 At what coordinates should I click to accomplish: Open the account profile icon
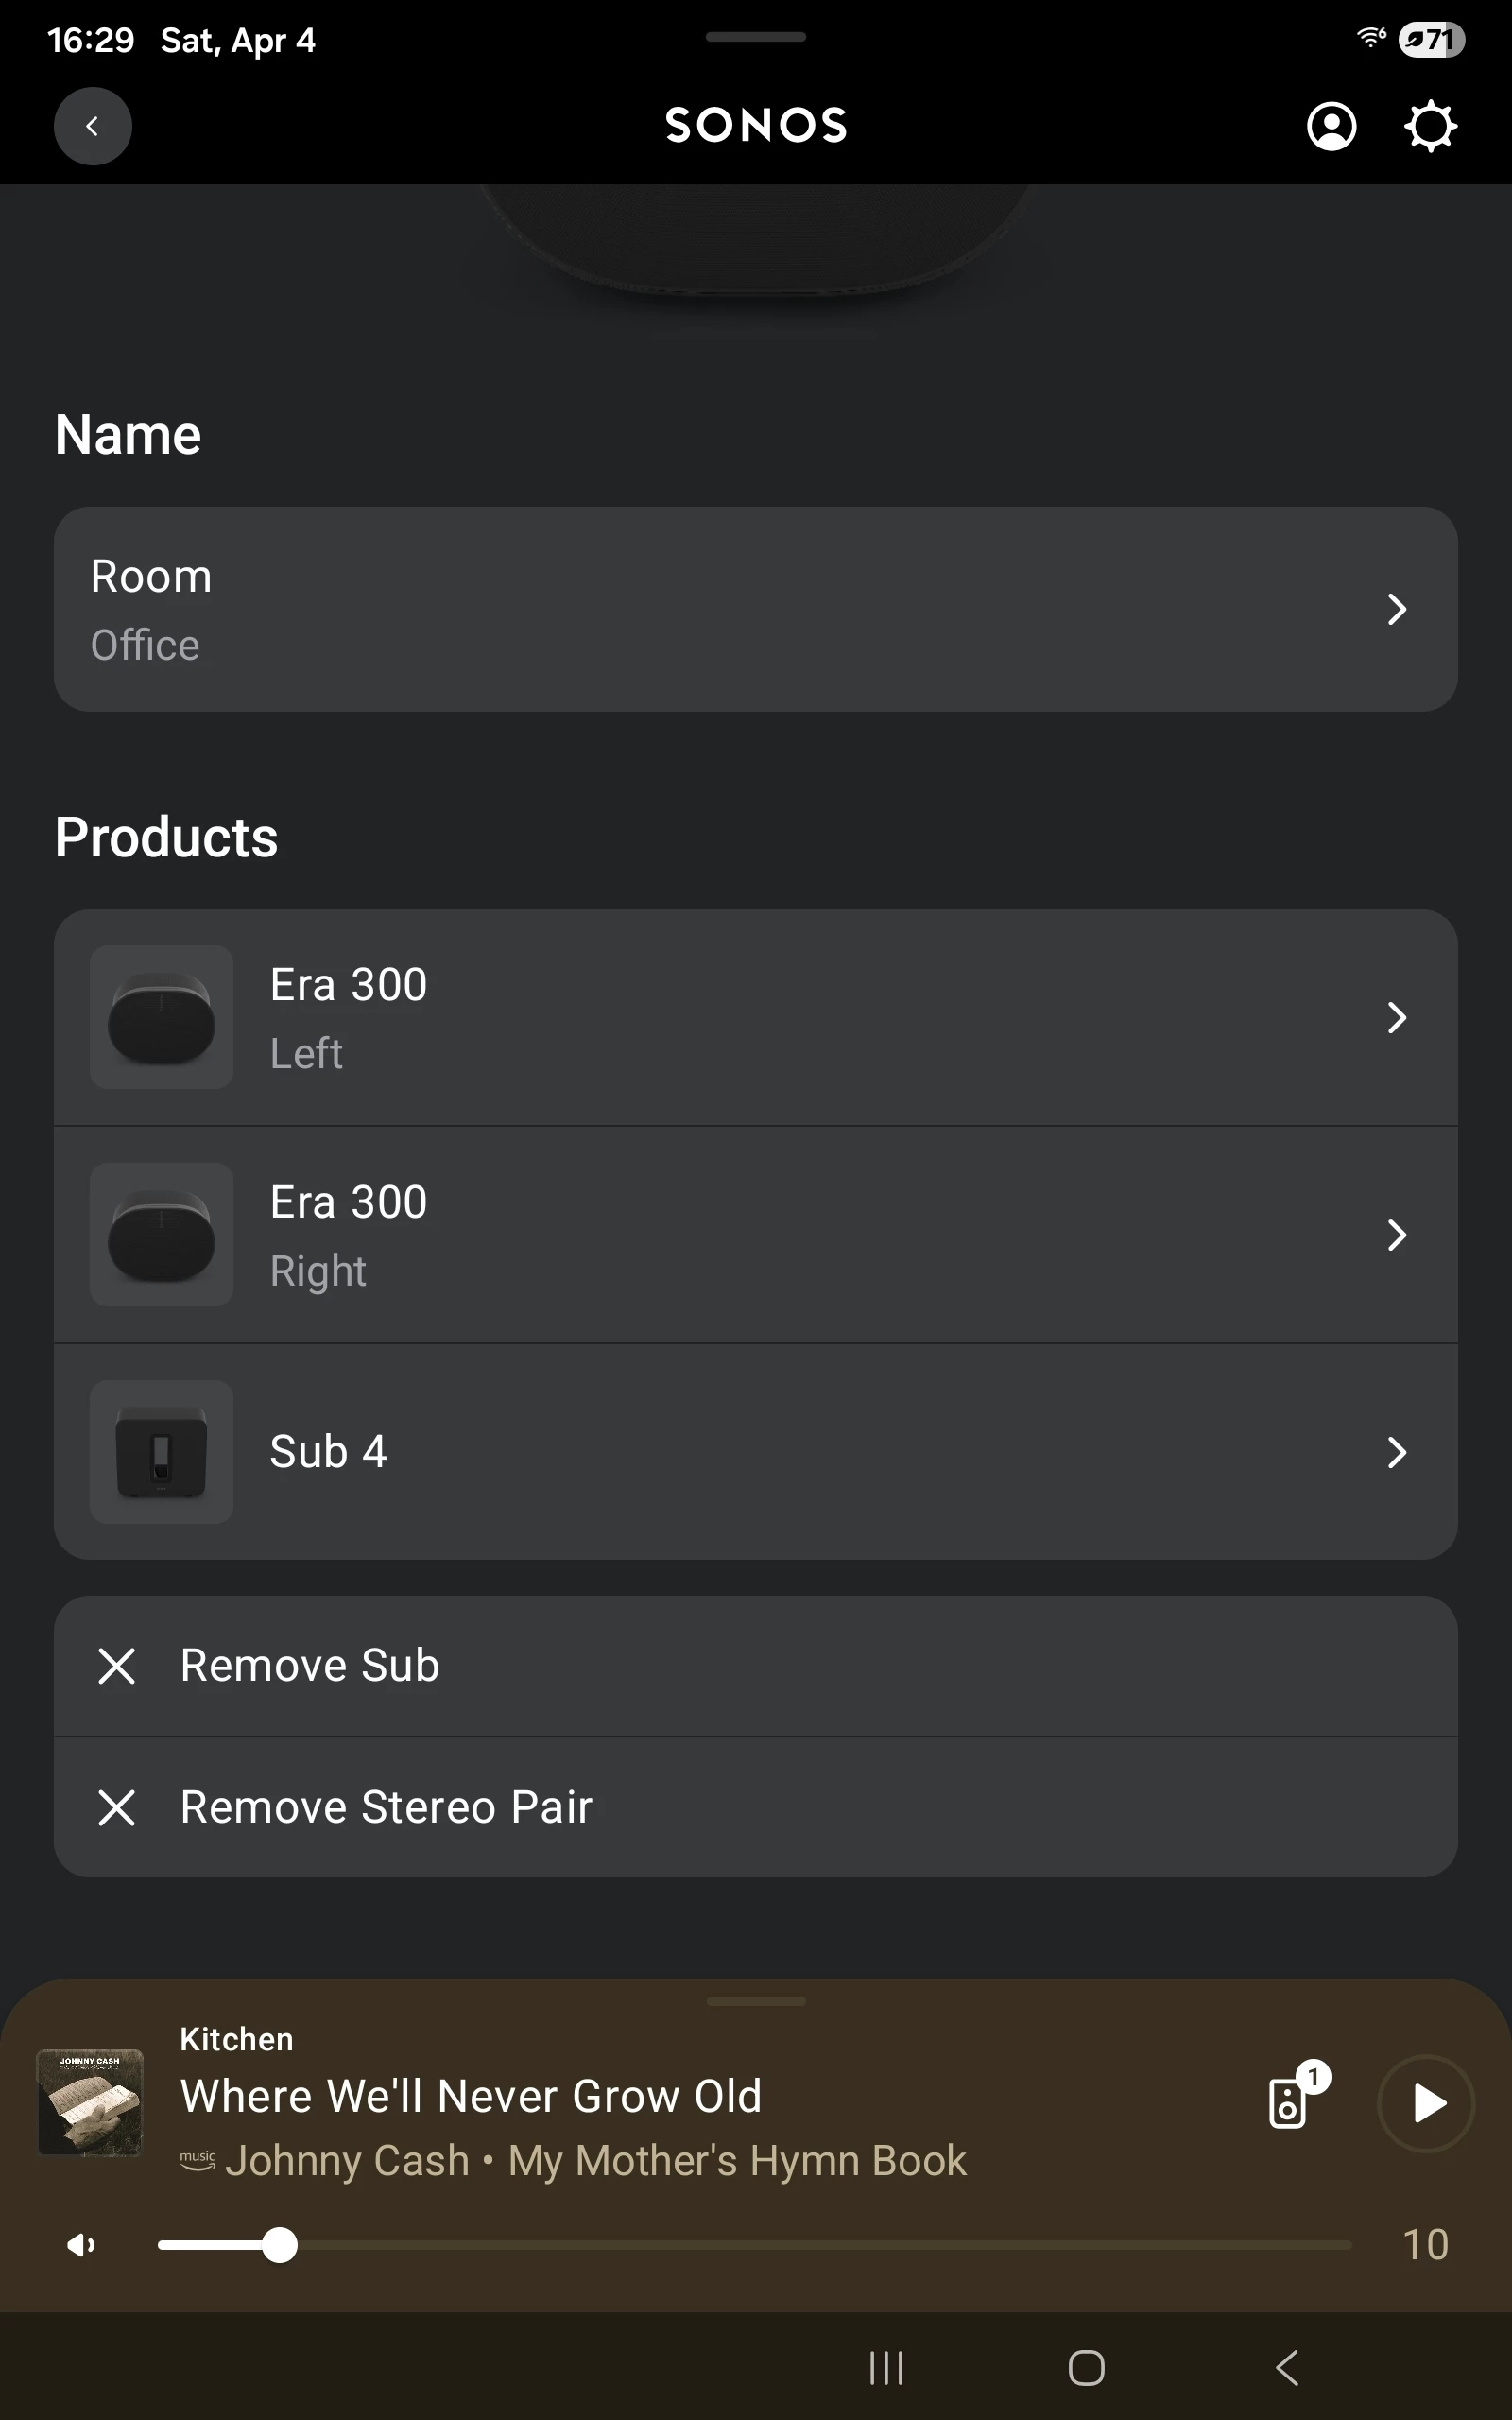point(1331,127)
